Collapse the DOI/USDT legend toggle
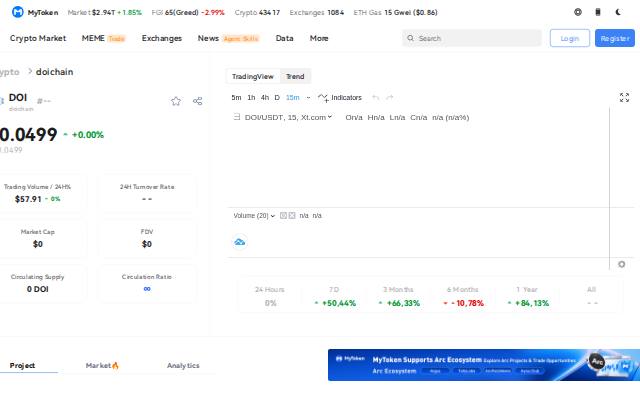The height and width of the screenshot is (400, 640). pos(237,117)
